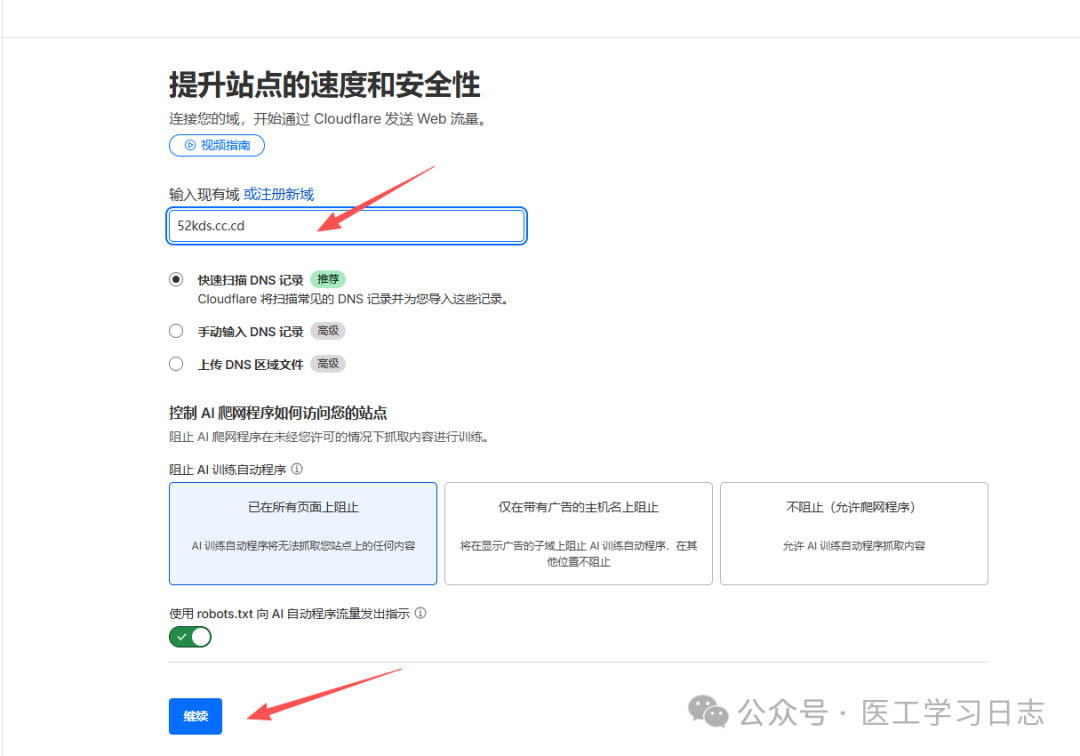The image size is (1080, 756).
Task: Click the green checkmark inside the toggle
Action: coord(182,636)
